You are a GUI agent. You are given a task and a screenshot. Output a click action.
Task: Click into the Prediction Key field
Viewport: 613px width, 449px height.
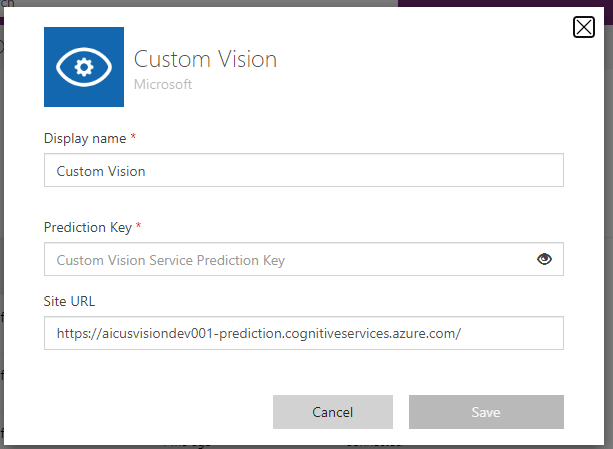(x=290, y=259)
